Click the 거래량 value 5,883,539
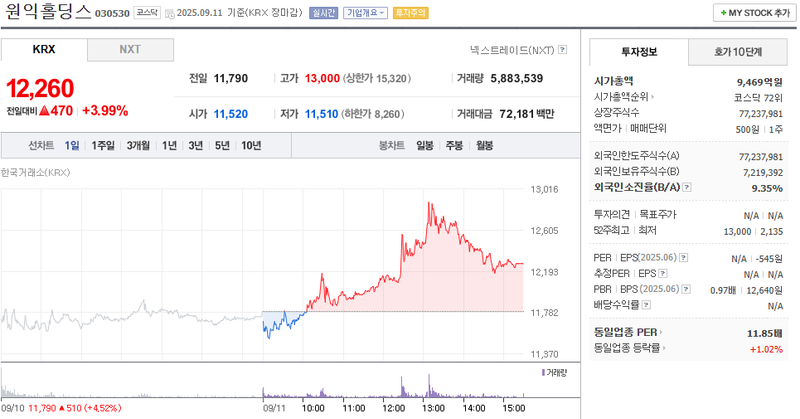Image resolution: width=800 pixels, height=419 pixels. (x=517, y=79)
